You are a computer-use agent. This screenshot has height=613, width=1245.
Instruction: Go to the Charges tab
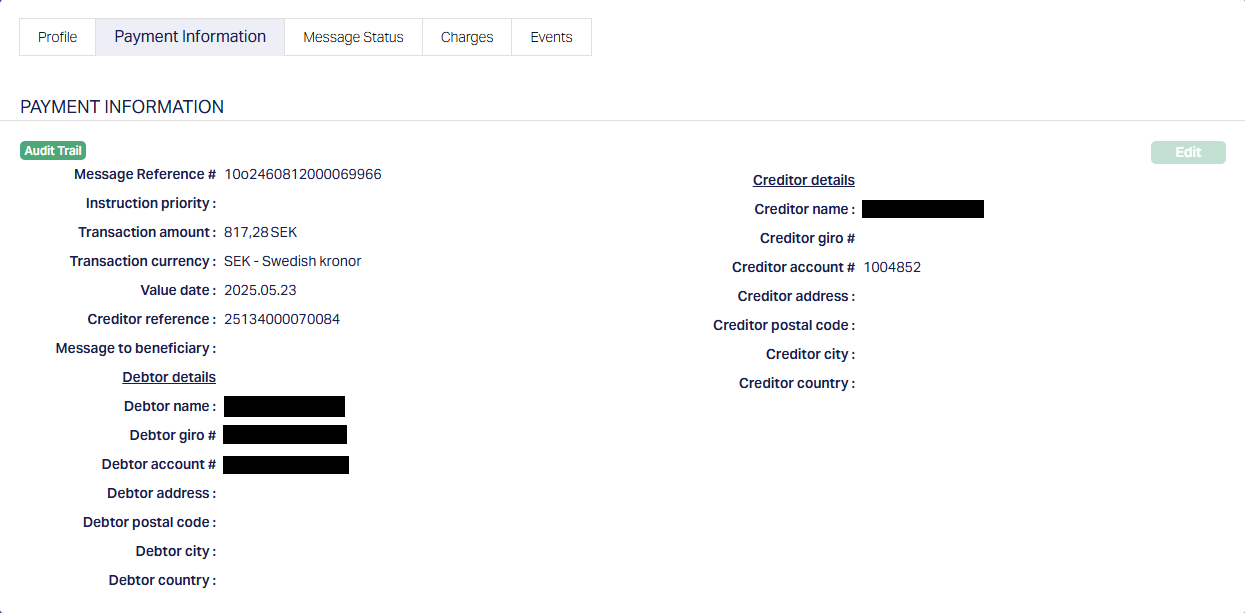point(467,37)
